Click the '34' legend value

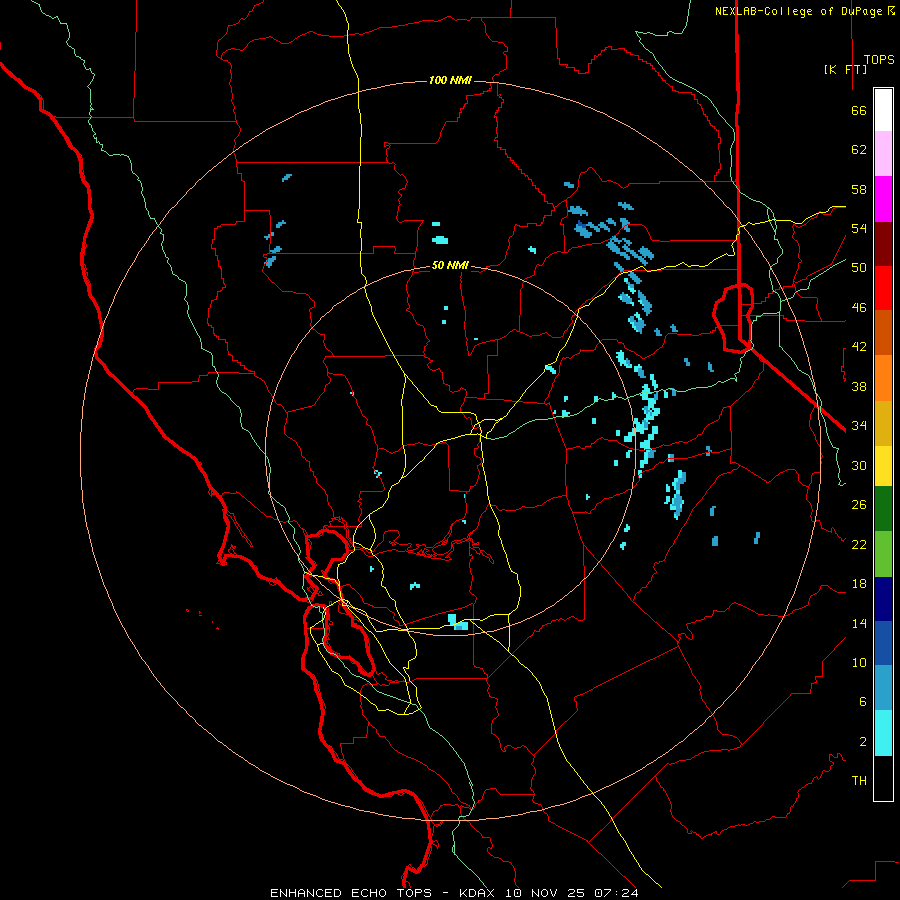(859, 426)
